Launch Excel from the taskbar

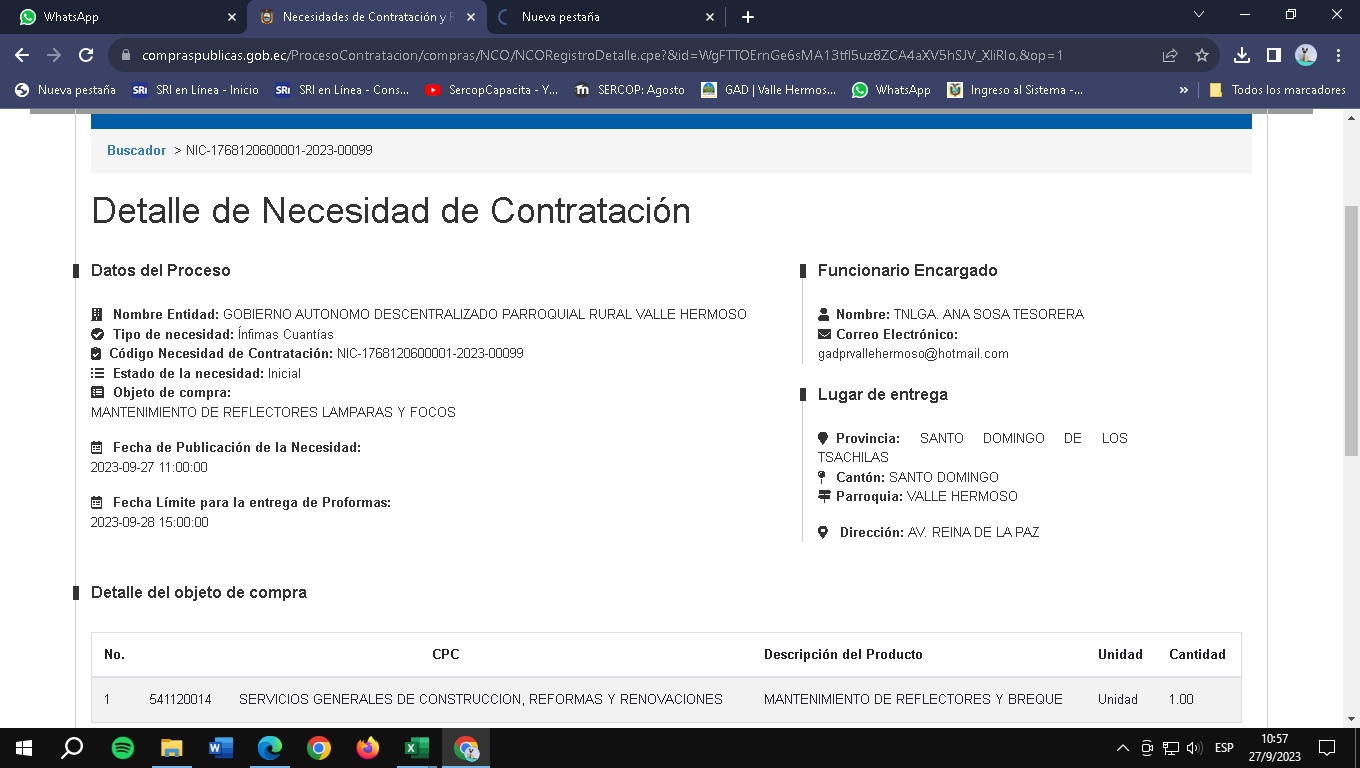click(416, 748)
